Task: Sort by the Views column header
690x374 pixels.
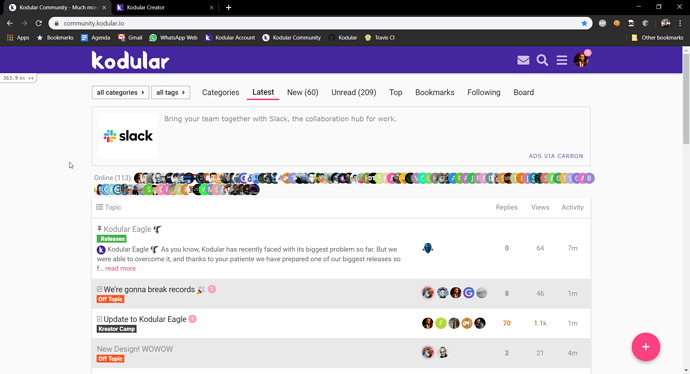Action: 540,207
